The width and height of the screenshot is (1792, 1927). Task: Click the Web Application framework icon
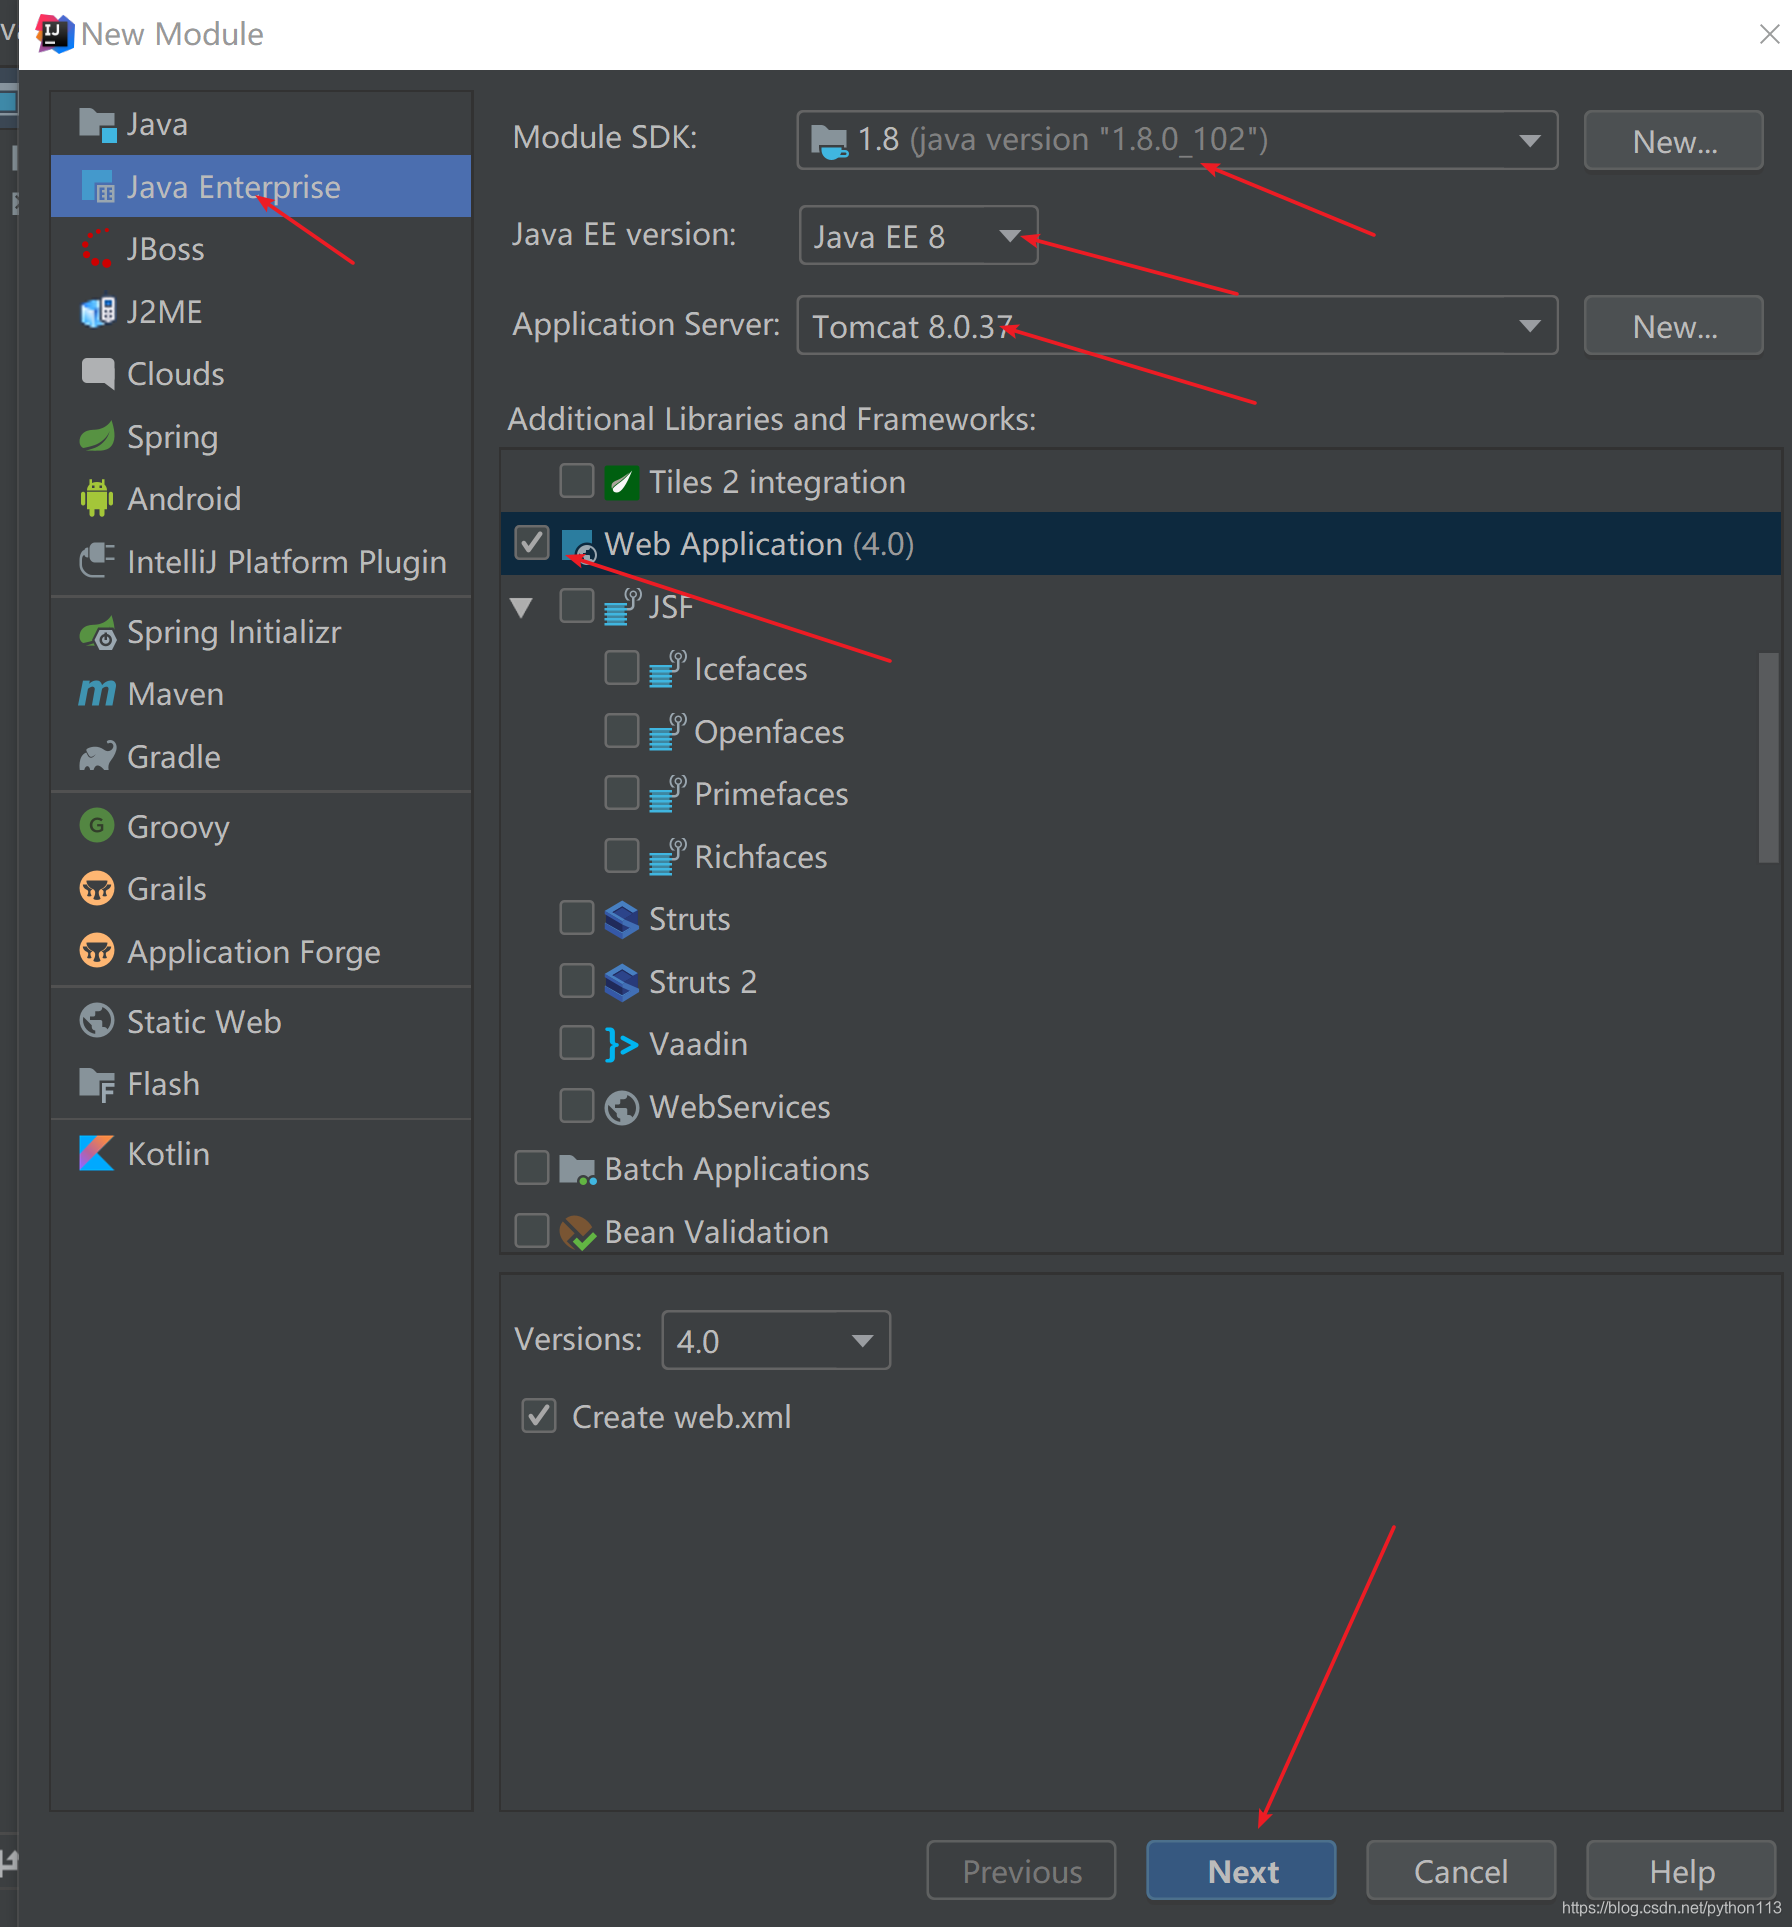click(x=579, y=545)
